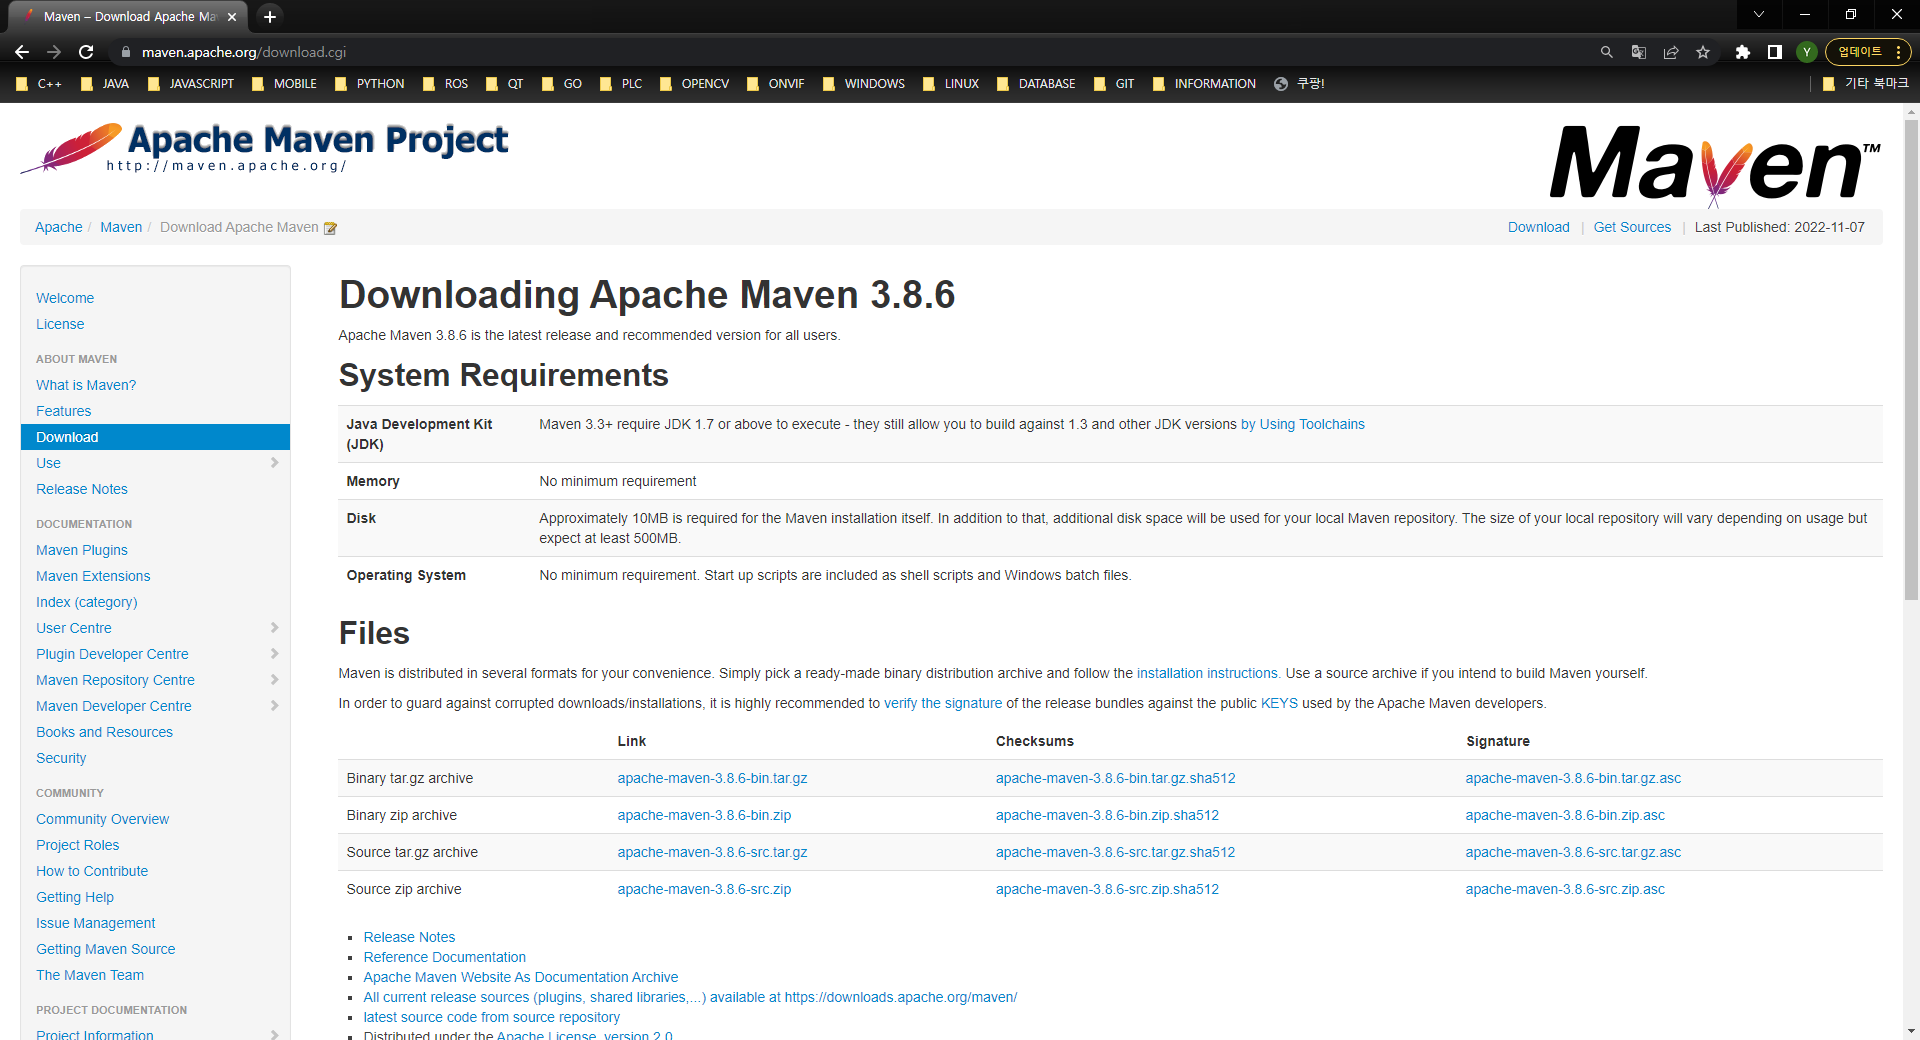Open the GO bookmarks folder
The width and height of the screenshot is (1920, 1040).
(562, 84)
